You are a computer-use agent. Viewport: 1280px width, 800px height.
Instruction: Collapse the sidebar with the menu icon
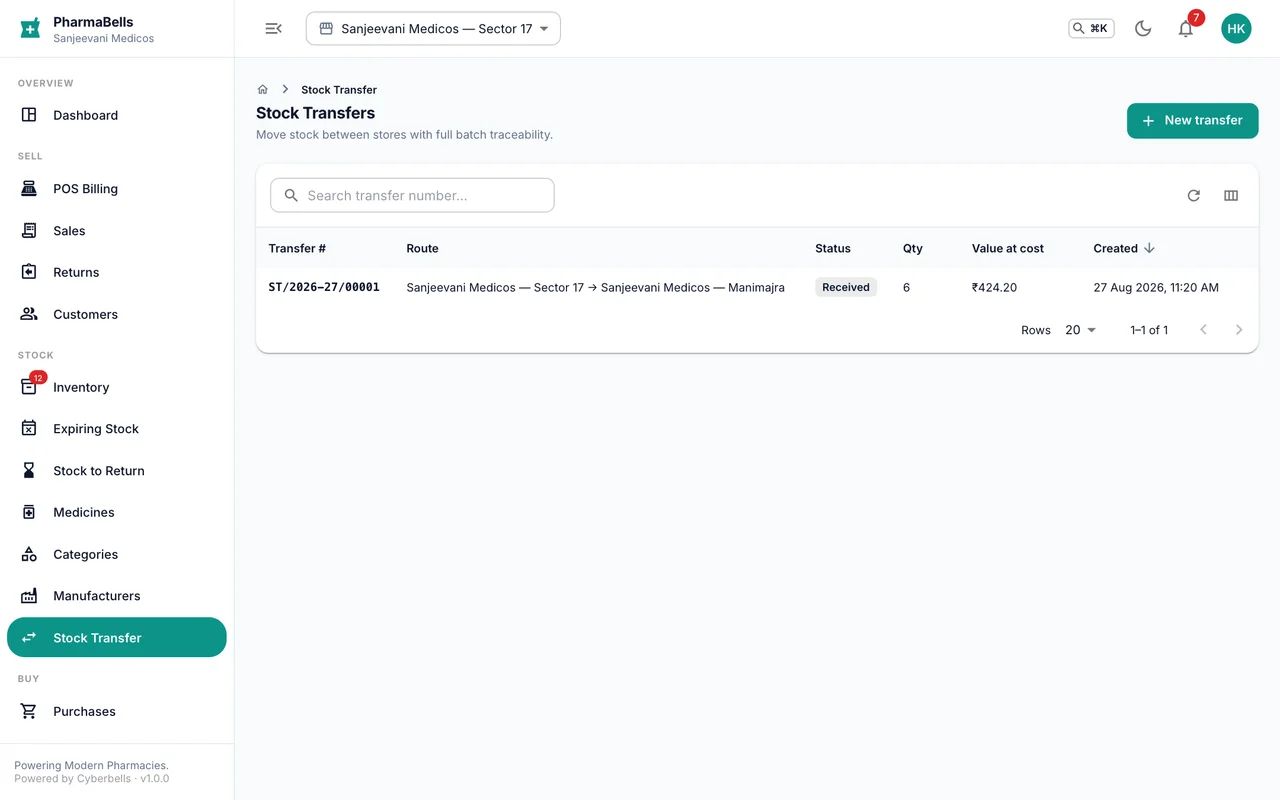pos(273,29)
